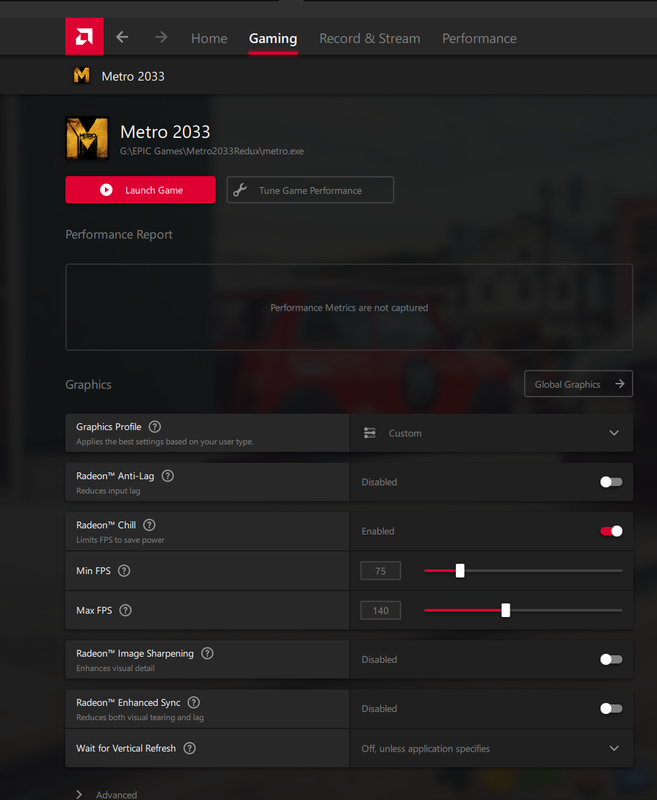
Task: Select the Gaming tab
Action: (x=273, y=38)
